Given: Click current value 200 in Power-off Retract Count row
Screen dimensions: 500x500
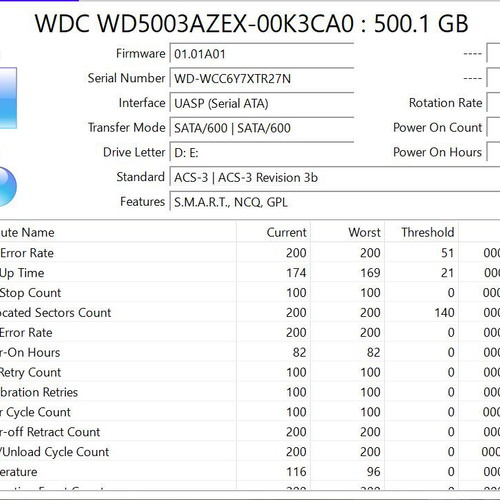Looking at the screenshot, I should (296, 432).
